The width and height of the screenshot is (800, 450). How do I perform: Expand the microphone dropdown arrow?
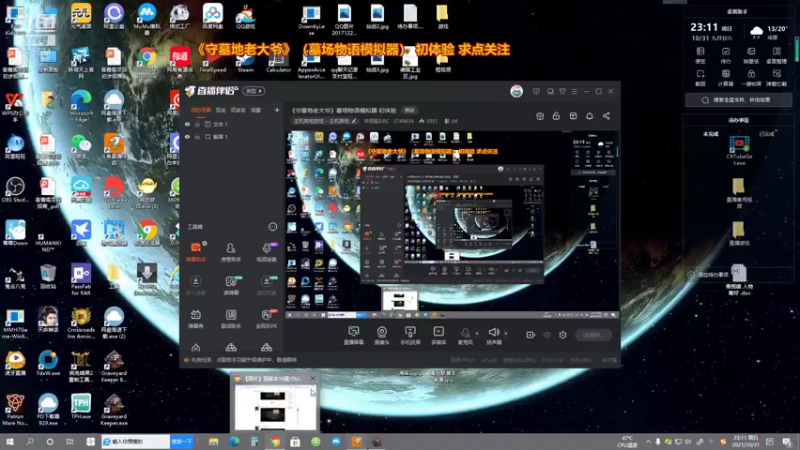tap(477, 333)
